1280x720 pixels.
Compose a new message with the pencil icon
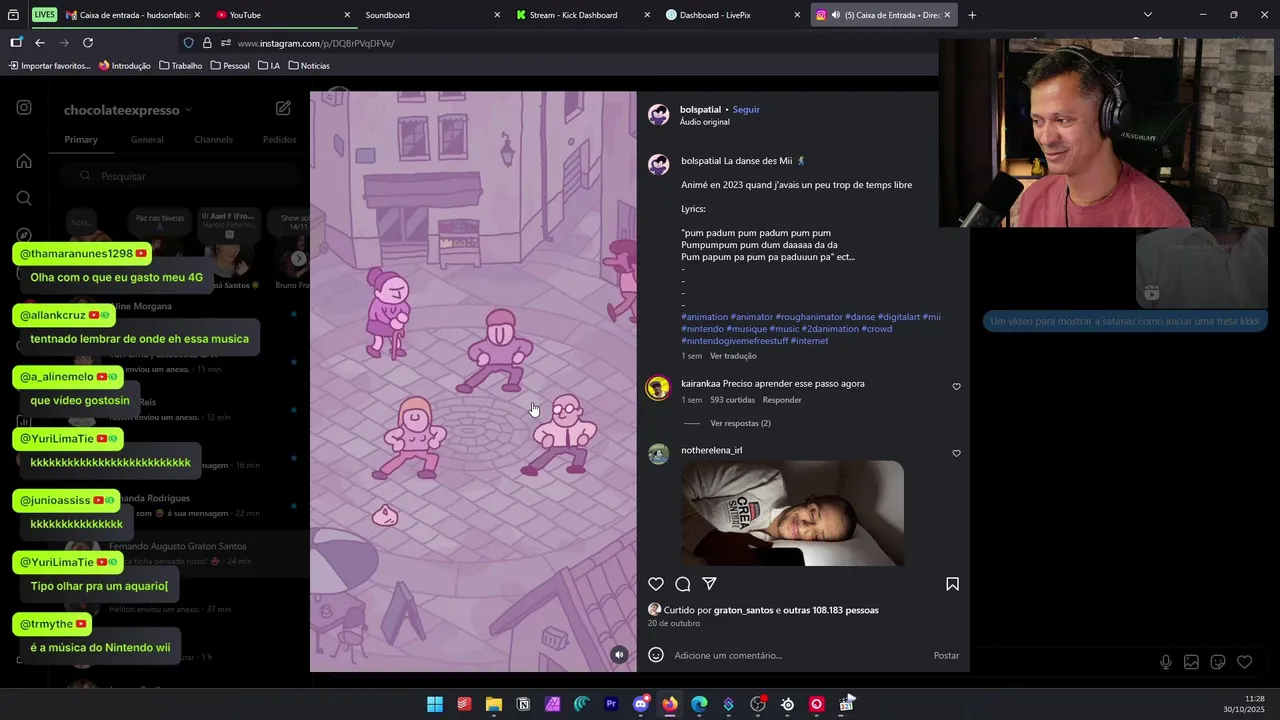[x=283, y=108]
